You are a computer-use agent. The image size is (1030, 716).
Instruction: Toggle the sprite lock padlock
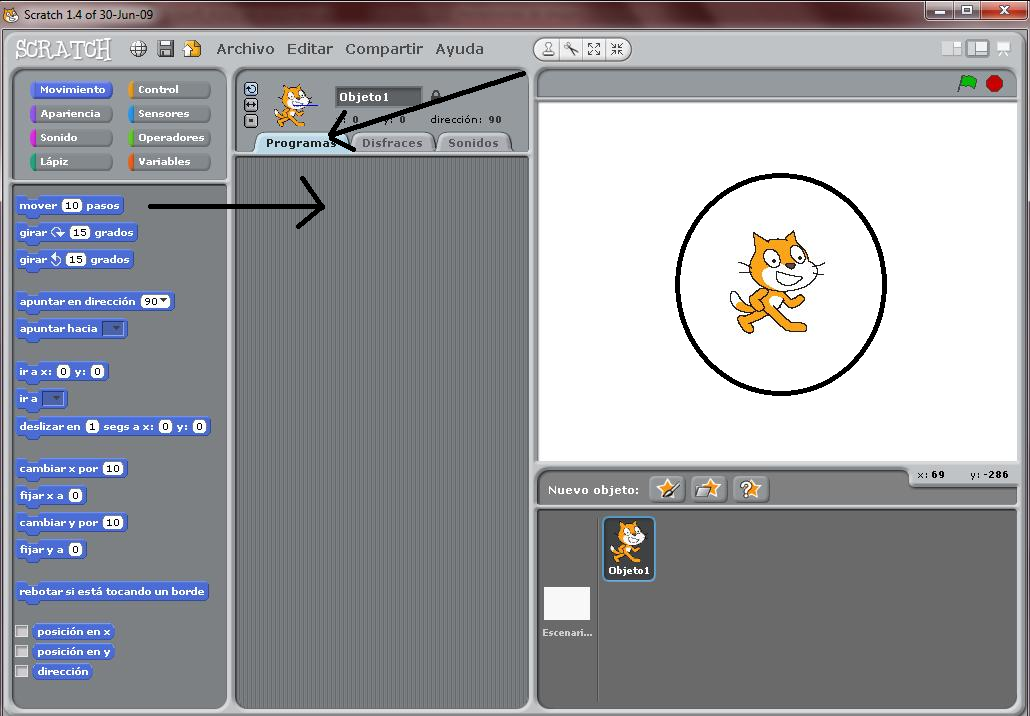coord(435,97)
